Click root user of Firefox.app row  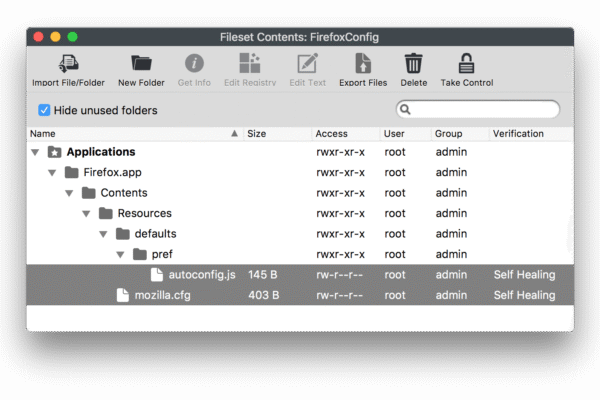pos(395,173)
